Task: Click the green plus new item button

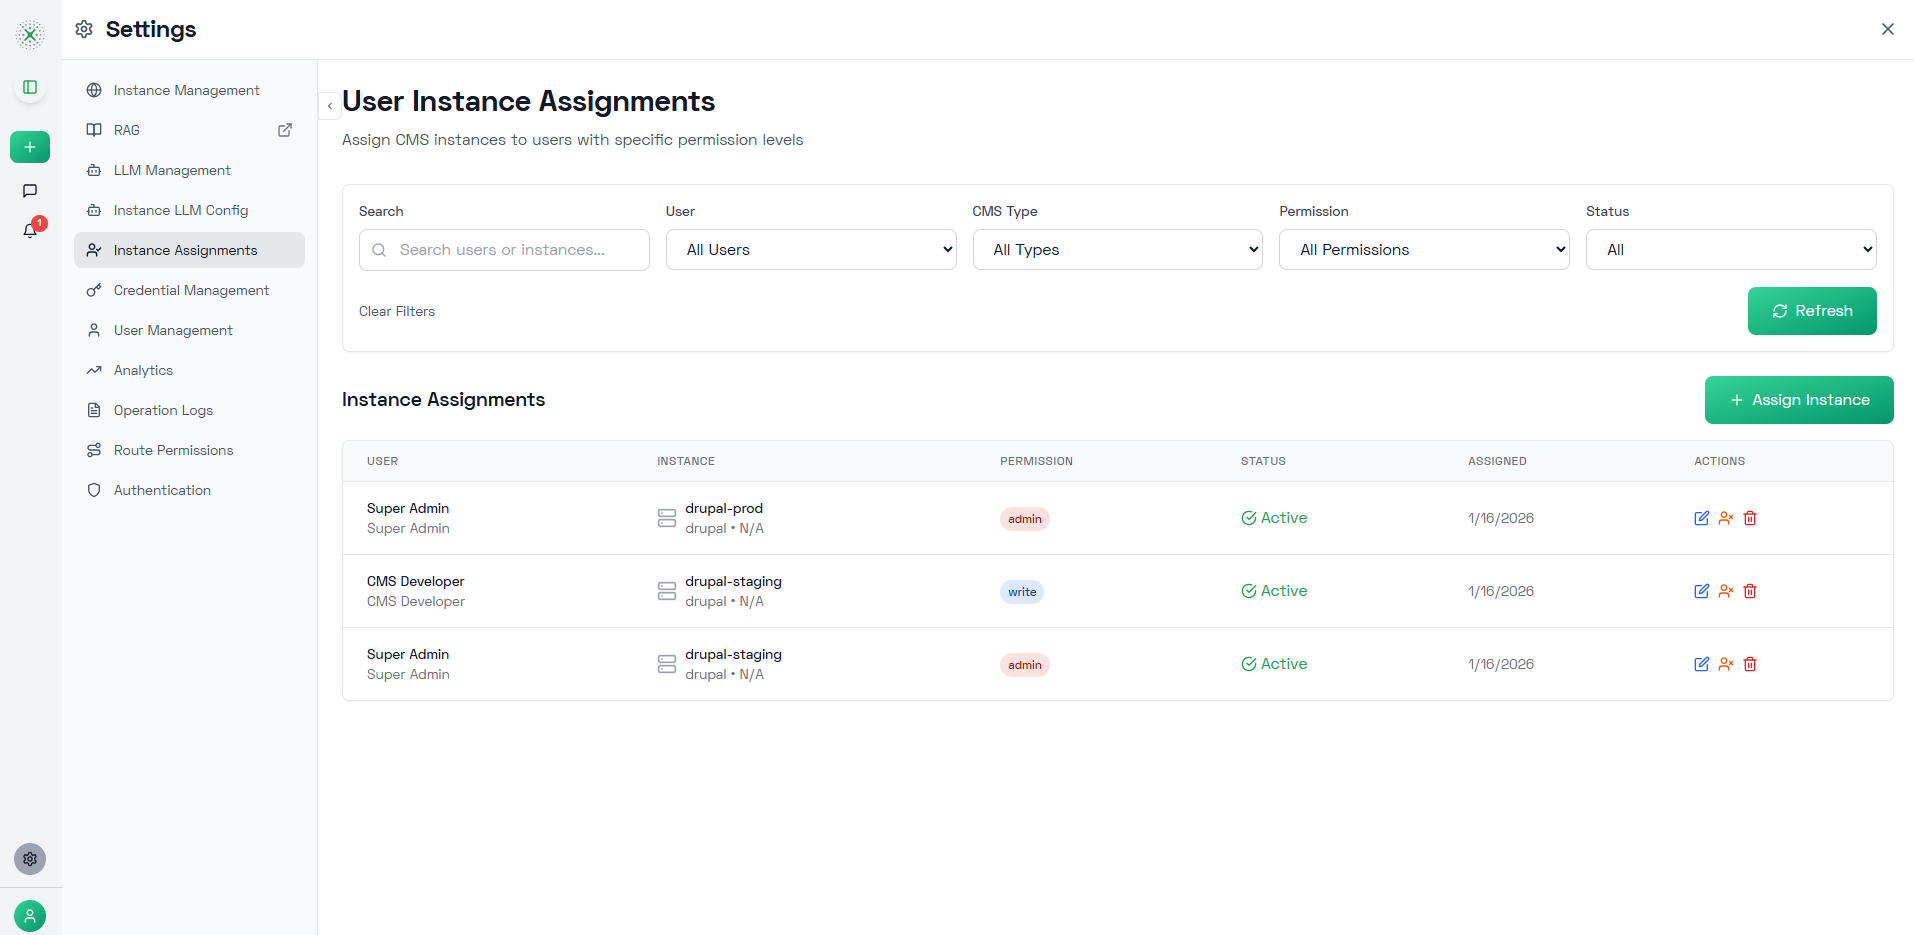Action: (30, 147)
